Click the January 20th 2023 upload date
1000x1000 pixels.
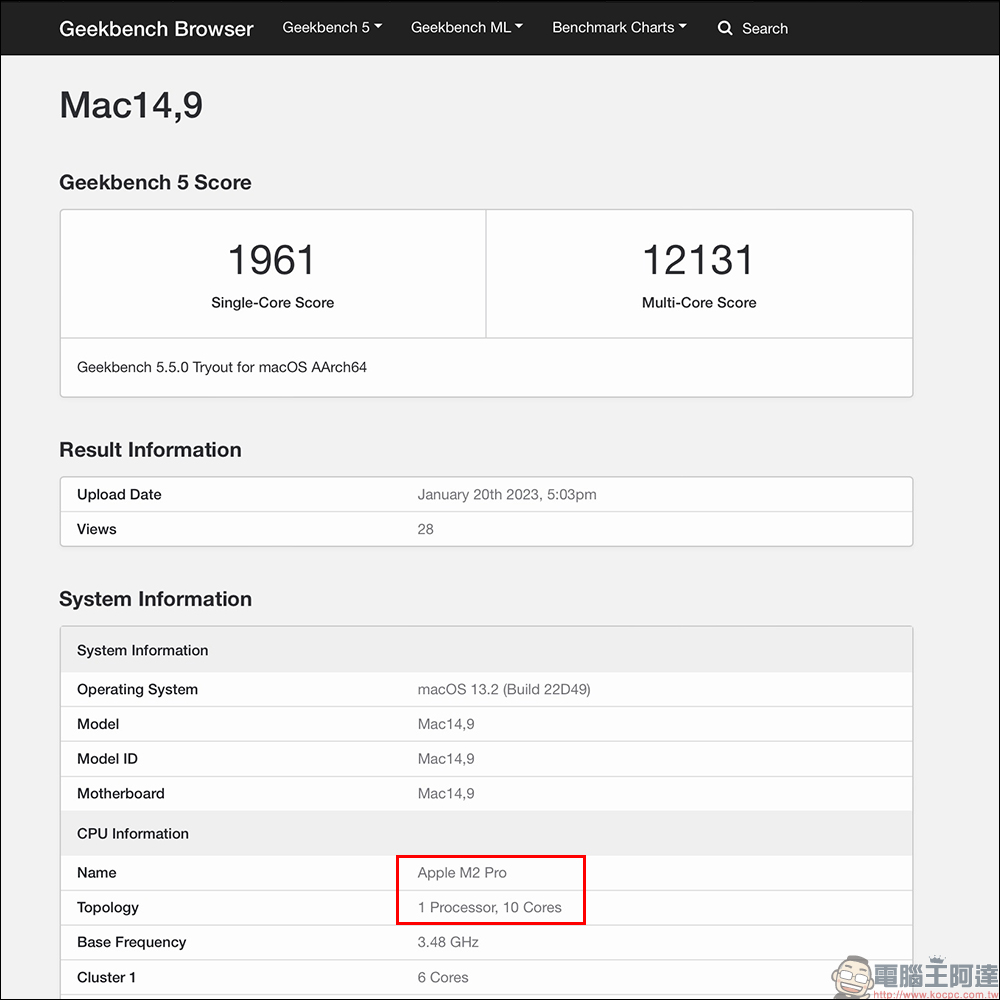click(x=506, y=494)
